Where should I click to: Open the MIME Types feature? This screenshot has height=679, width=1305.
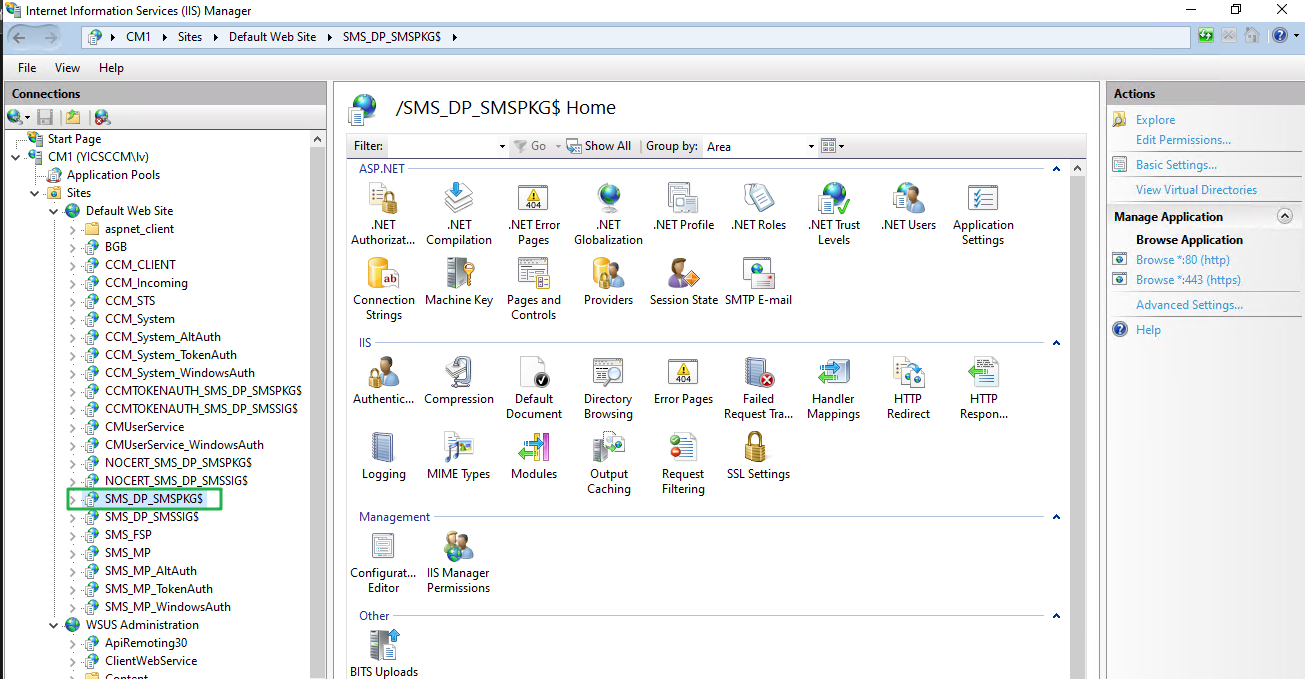coord(458,456)
